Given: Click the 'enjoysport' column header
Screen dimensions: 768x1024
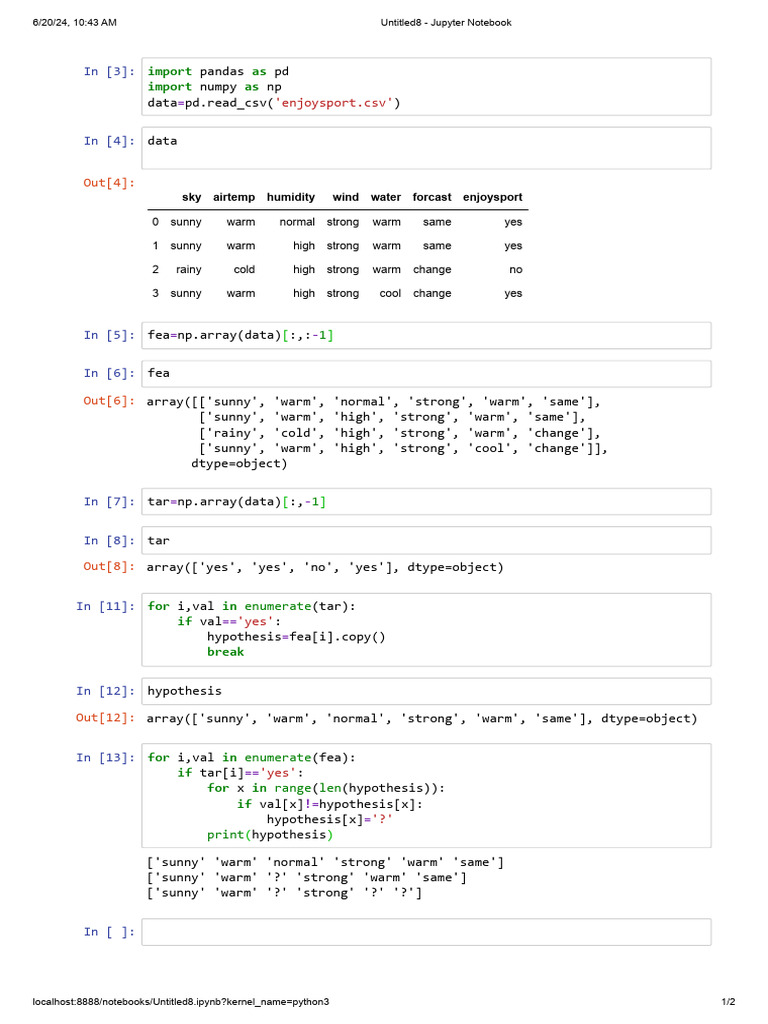Looking at the screenshot, I should click(x=492, y=197).
